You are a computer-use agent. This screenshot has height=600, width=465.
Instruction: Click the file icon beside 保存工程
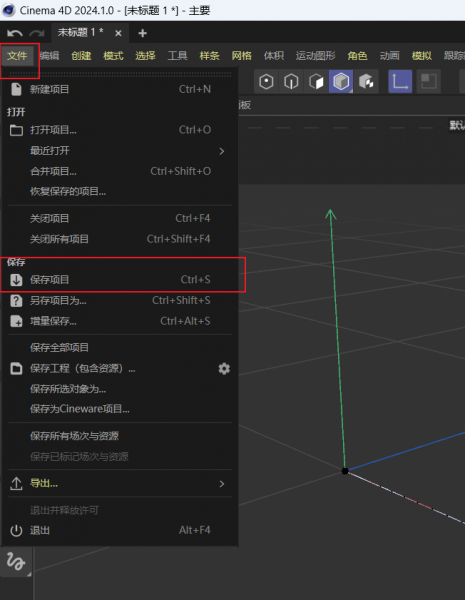tap(16, 368)
